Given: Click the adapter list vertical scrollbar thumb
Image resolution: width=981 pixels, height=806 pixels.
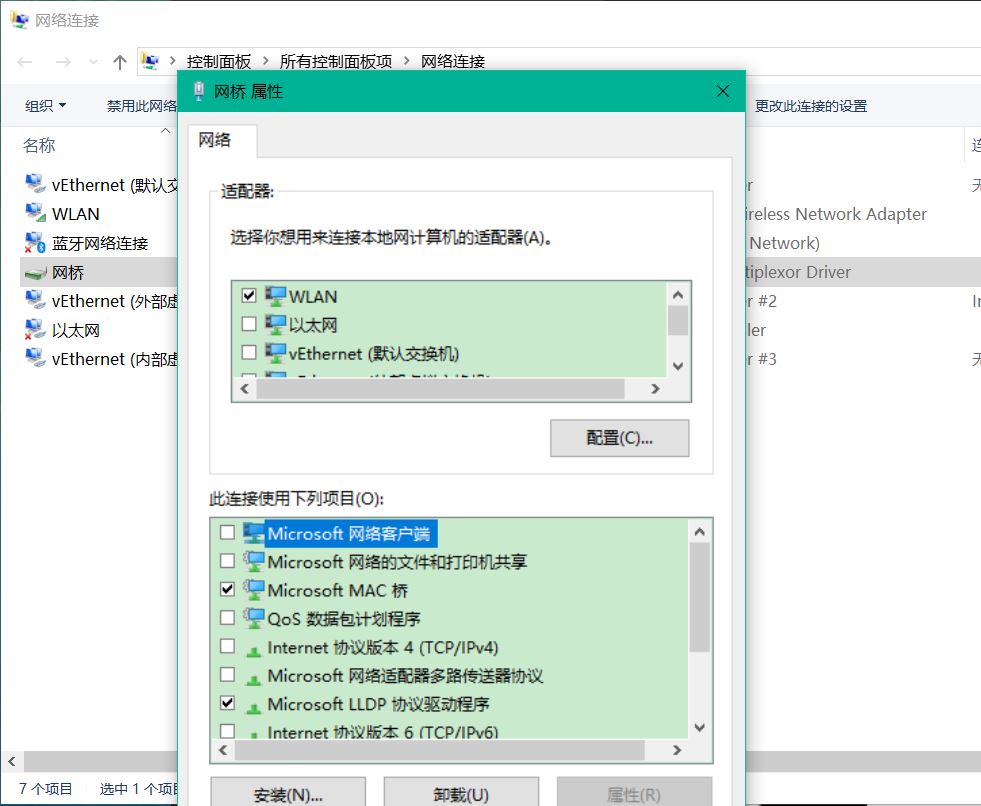Looking at the screenshot, I should pos(678,321).
